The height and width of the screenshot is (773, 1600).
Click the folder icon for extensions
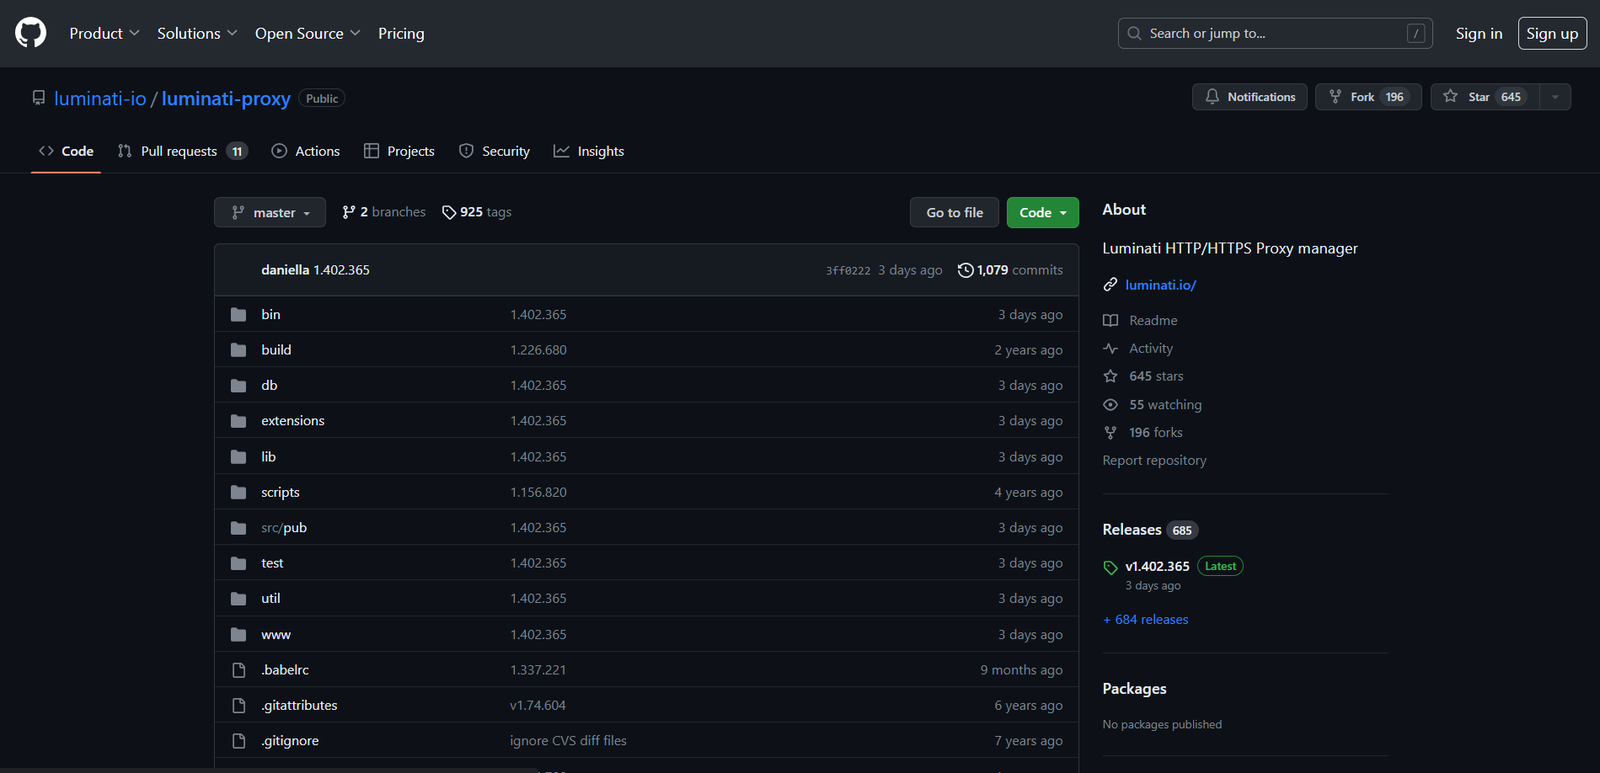pyautogui.click(x=238, y=421)
